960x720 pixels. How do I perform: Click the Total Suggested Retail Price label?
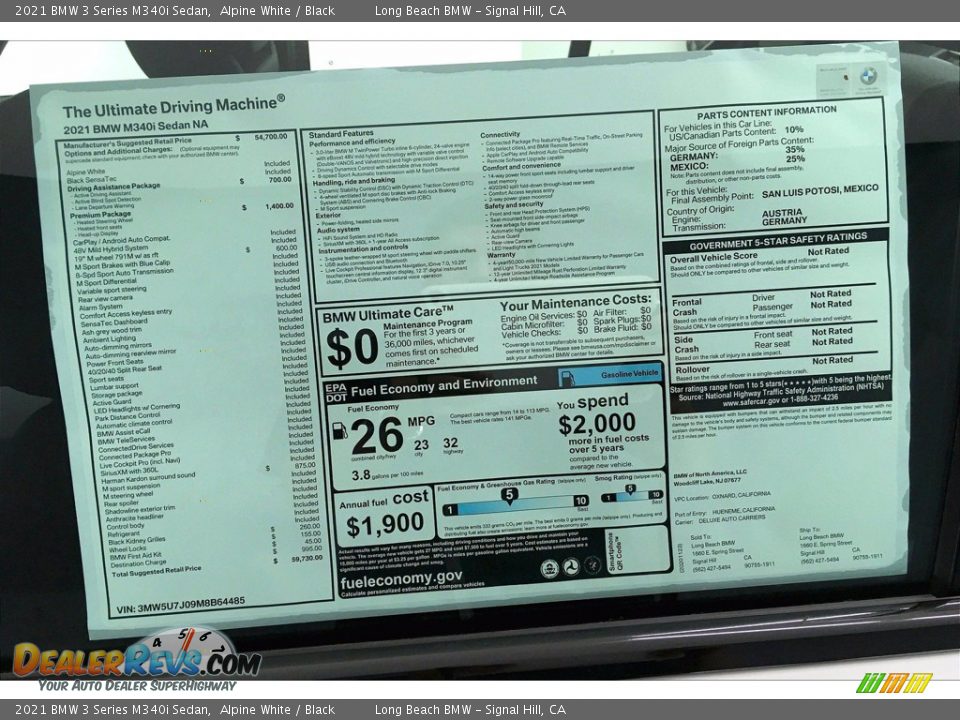(156, 572)
